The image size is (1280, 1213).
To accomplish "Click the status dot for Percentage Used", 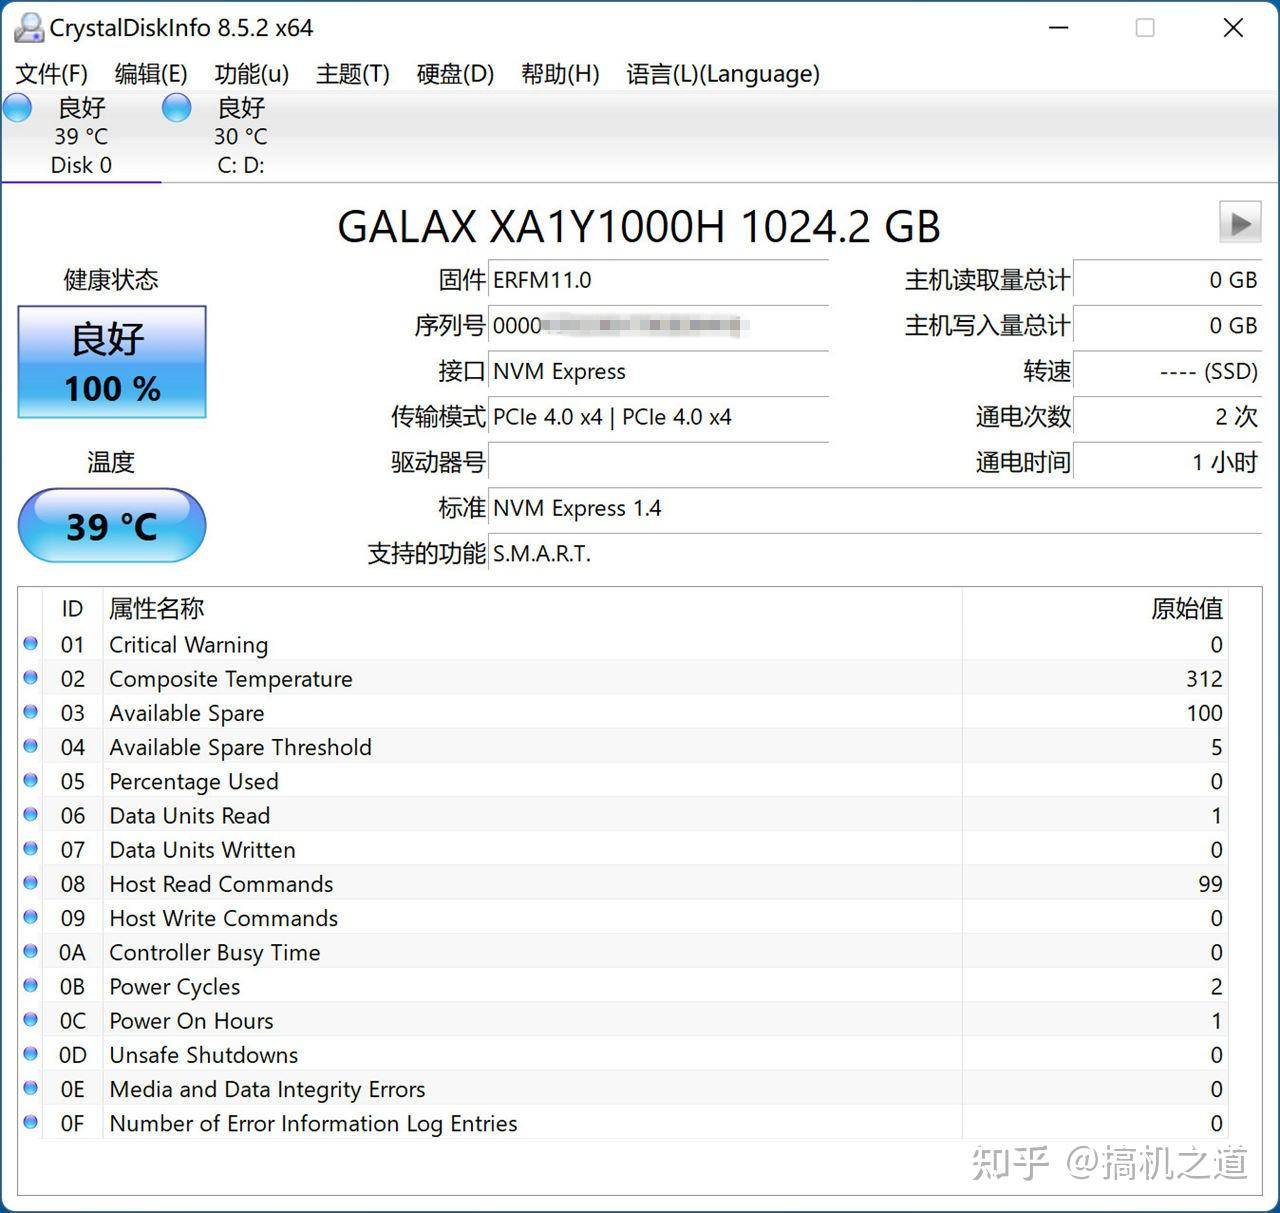I will 31,780.
